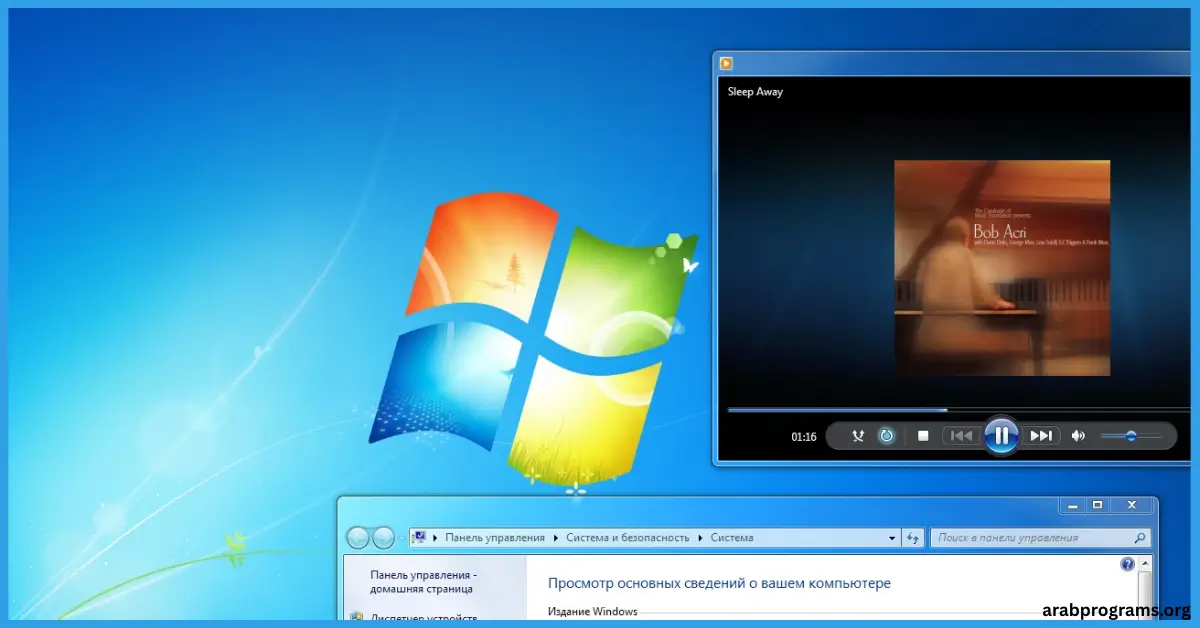The image size is (1200, 628).
Task: Click the Media Player title bar icon
Action: click(x=727, y=64)
